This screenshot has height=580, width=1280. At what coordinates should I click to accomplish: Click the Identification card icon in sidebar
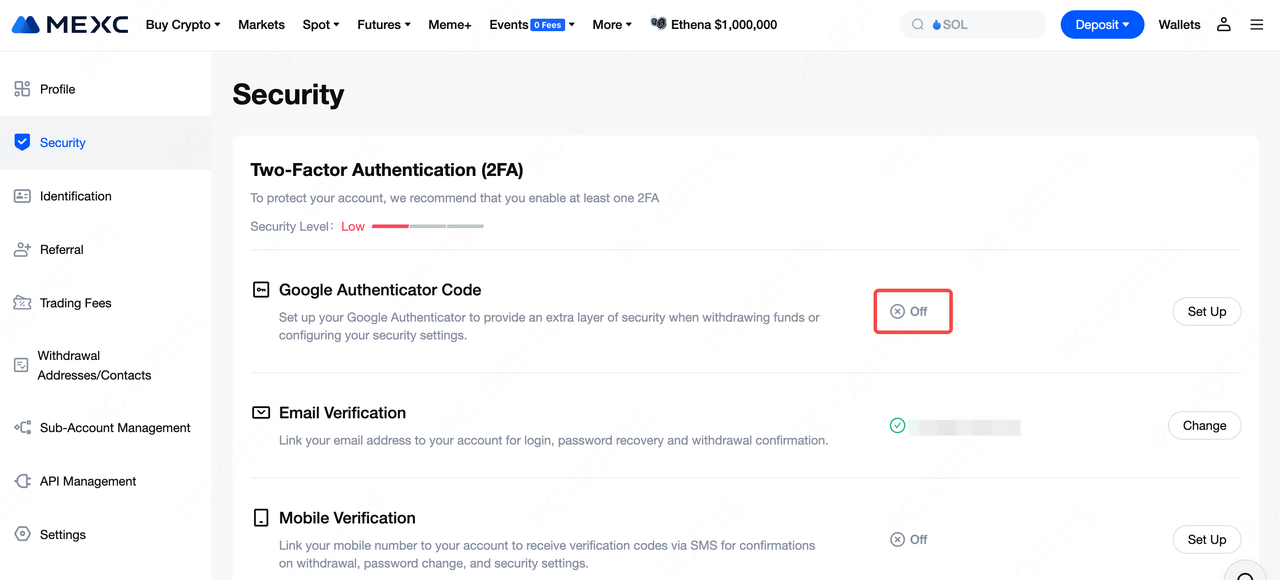coord(22,196)
